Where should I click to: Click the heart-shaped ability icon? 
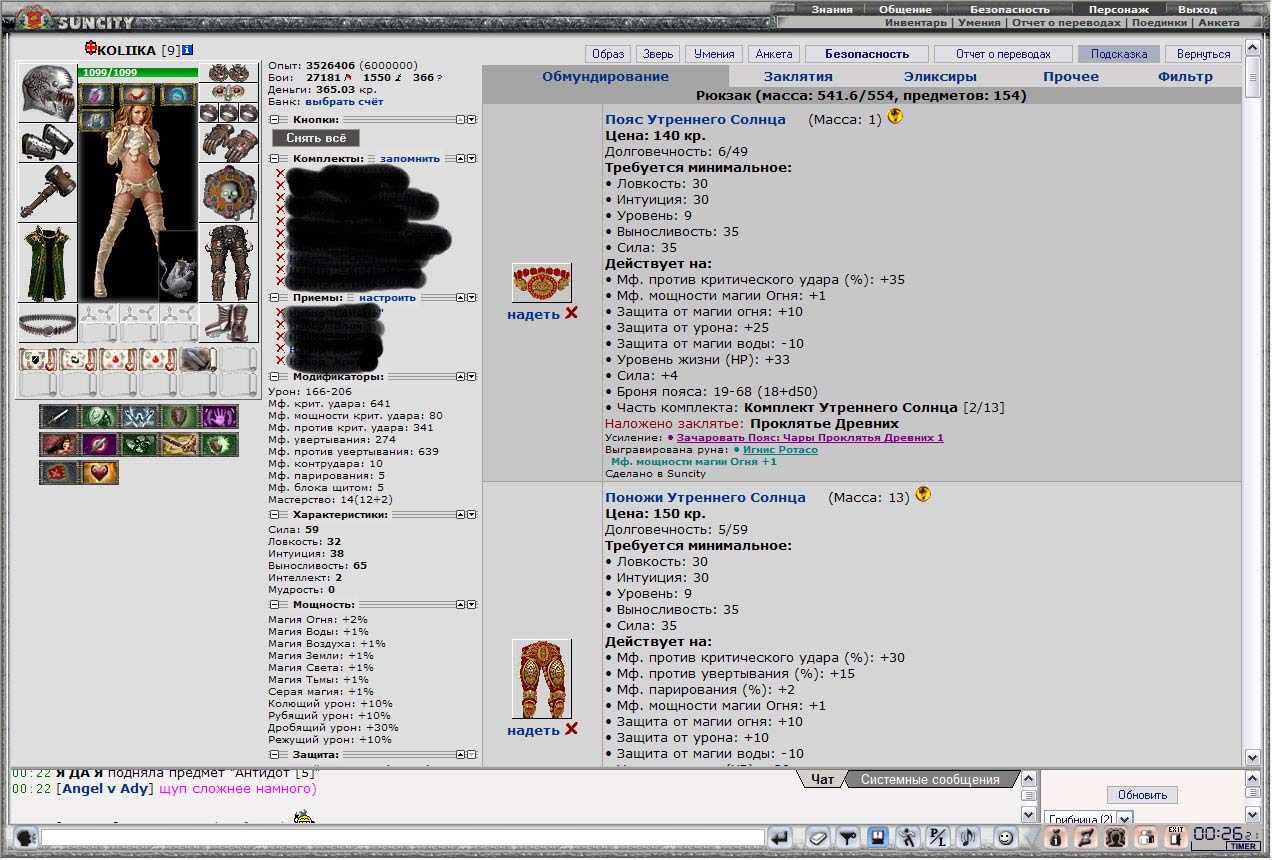[x=100, y=472]
